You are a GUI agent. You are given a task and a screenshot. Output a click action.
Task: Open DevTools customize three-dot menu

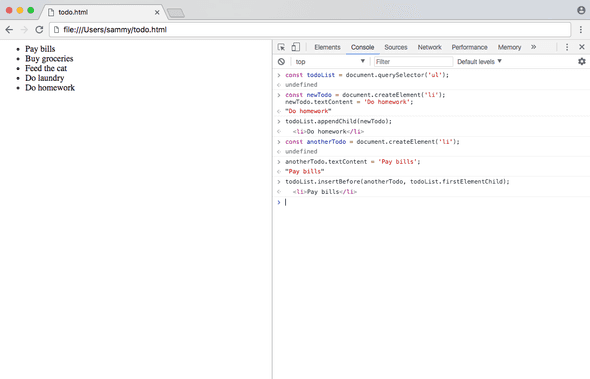tap(567, 47)
